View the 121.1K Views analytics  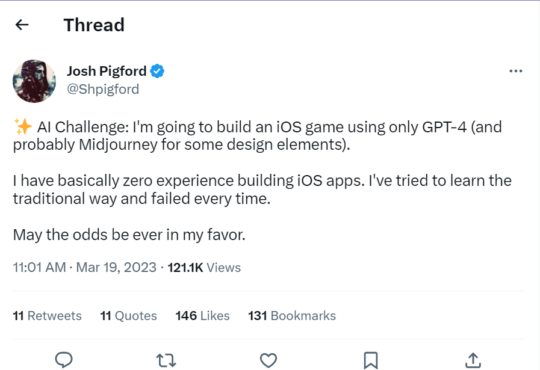pos(204,267)
